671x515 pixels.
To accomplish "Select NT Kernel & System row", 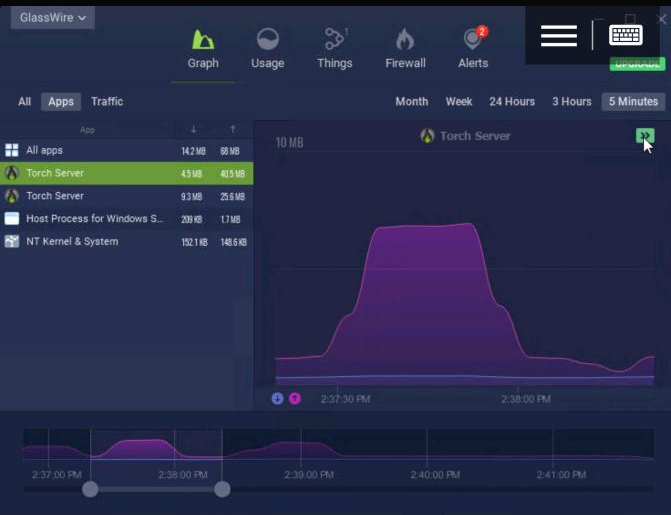I will [72, 241].
